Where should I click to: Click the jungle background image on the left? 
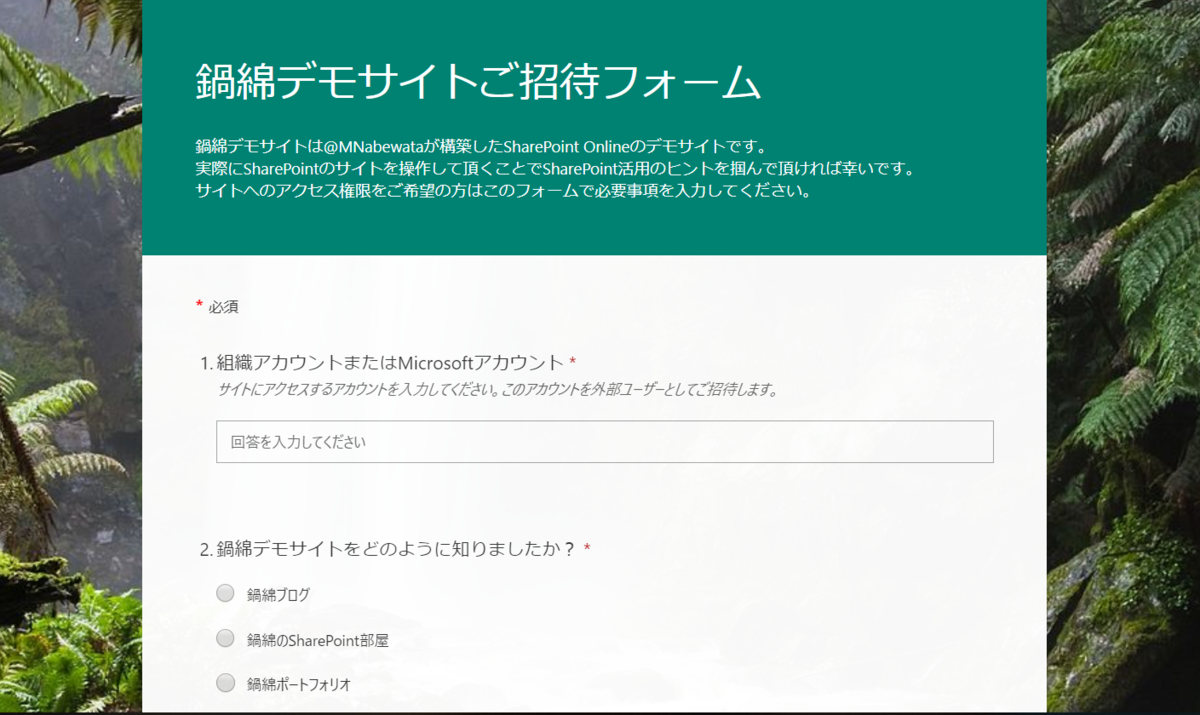coord(70,400)
